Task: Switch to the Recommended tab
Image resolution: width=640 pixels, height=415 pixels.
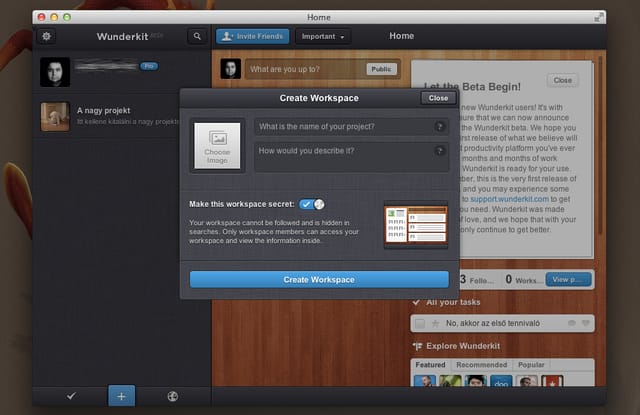Action: pyautogui.click(x=482, y=365)
